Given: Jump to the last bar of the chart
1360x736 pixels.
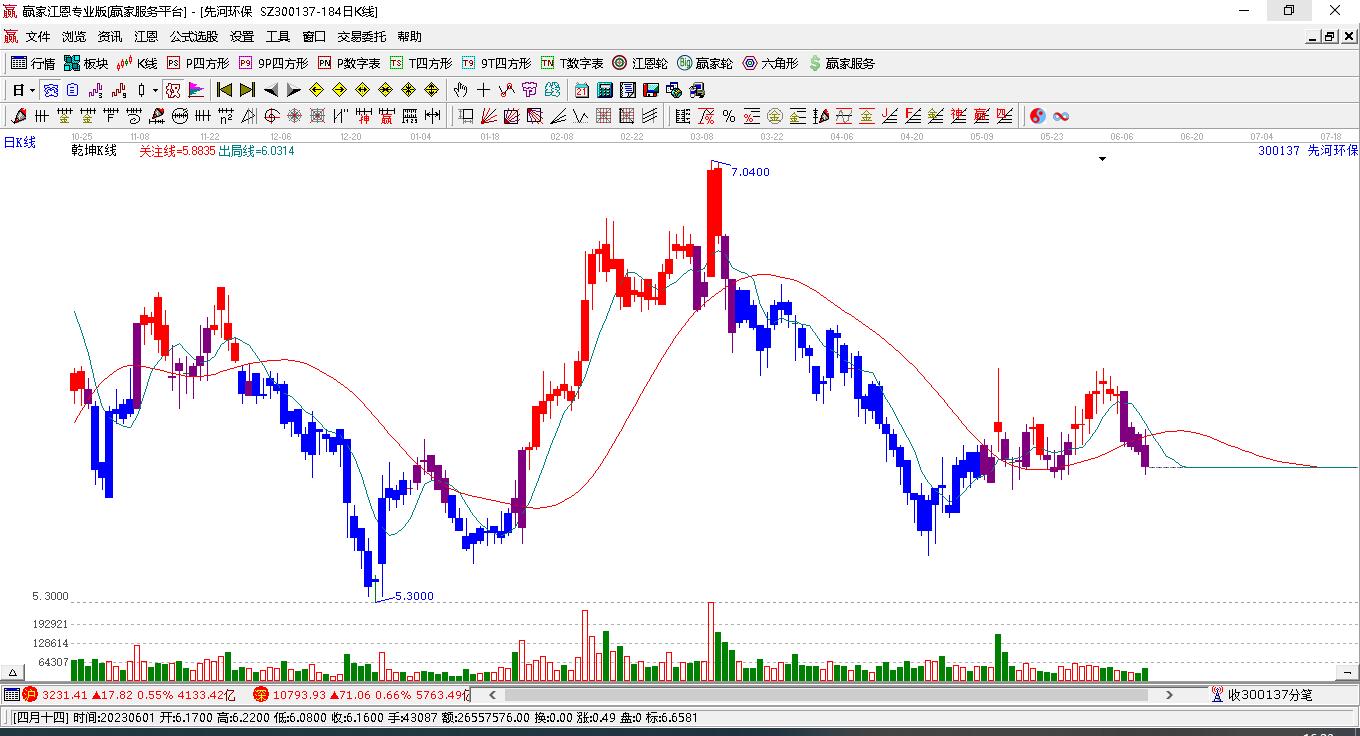Looking at the screenshot, I should pyautogui.click(x=247, y=90).
